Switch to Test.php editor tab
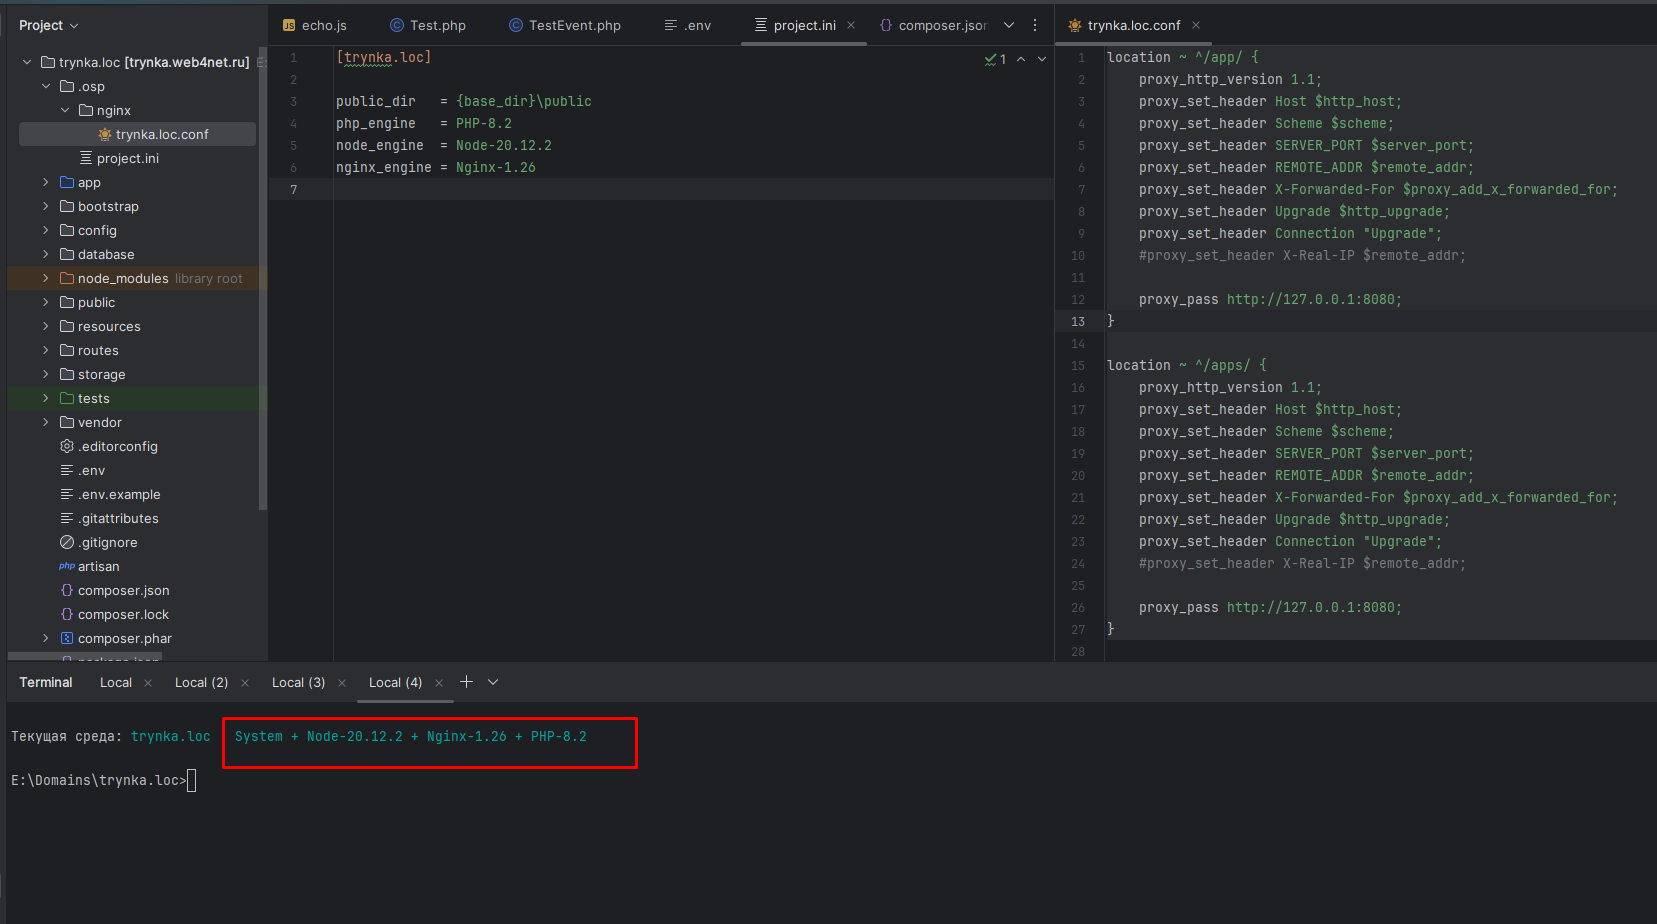Viewport: 1657px width, 924px height. 428,25
